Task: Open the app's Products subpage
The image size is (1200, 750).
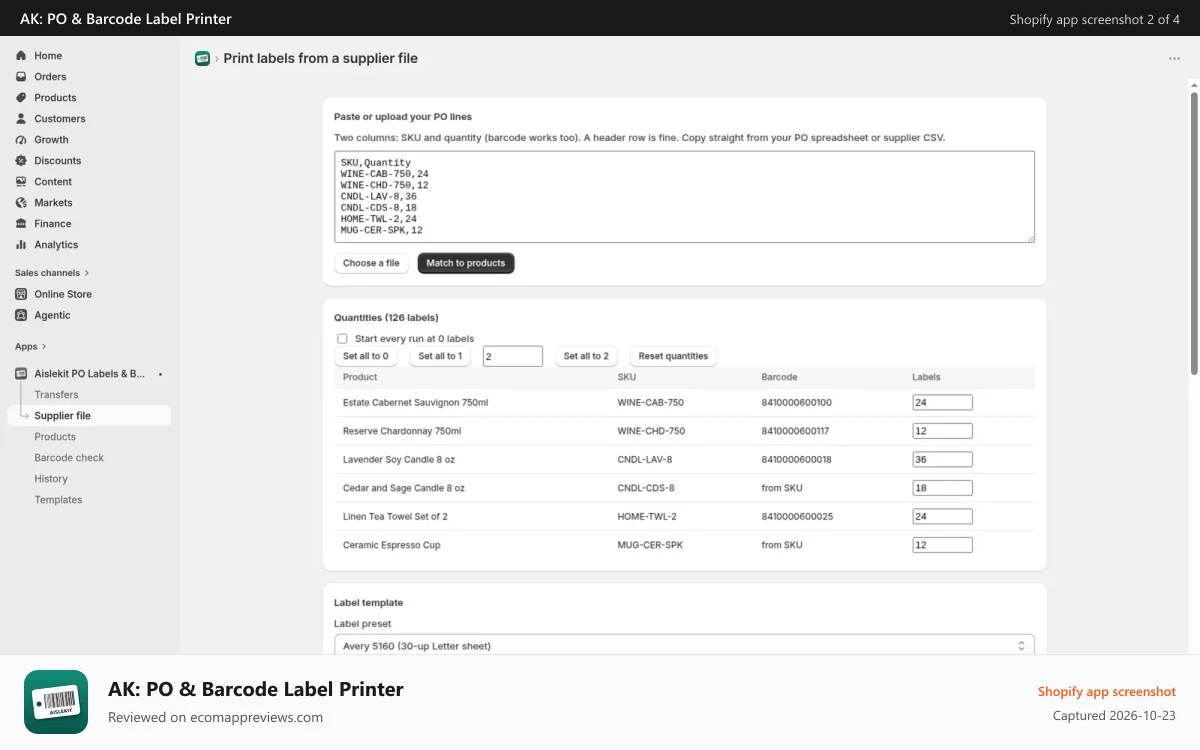Action: click(55, 437)
